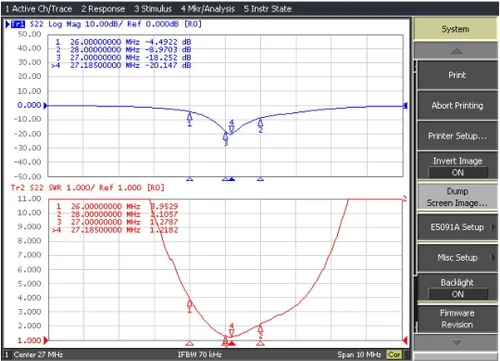Click marker 1 on red SWR trace
This screenshot has width=500, height=361.
[x=189, y=306]
